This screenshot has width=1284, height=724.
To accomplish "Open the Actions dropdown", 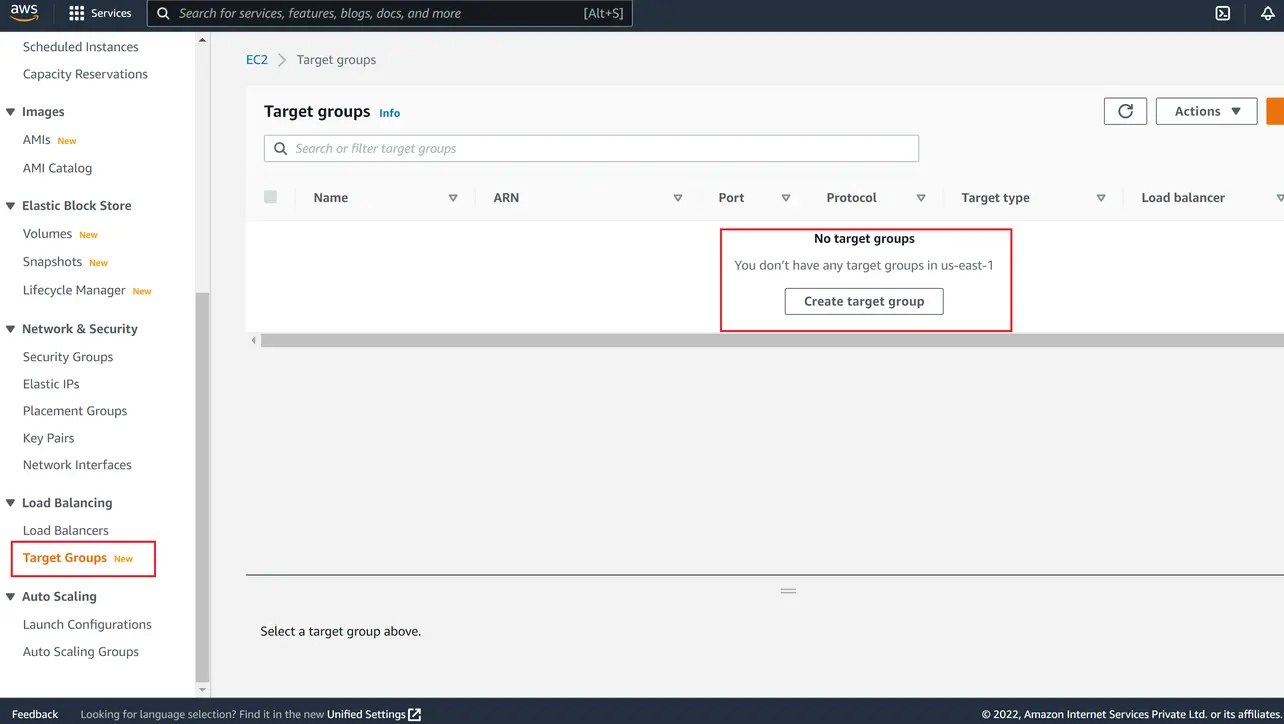I will [1206, 111].
